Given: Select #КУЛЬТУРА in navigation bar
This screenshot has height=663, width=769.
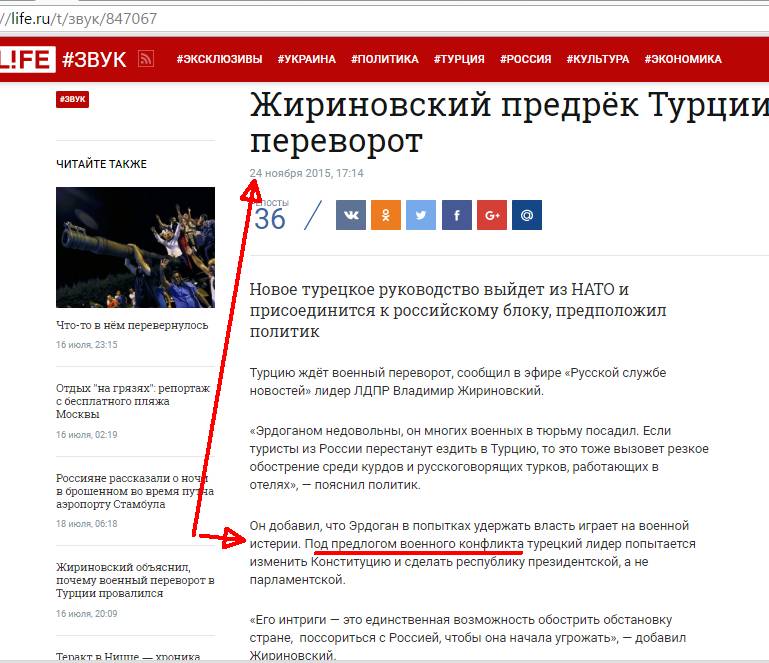Looking at the screenshot, I should coord(598,59).
